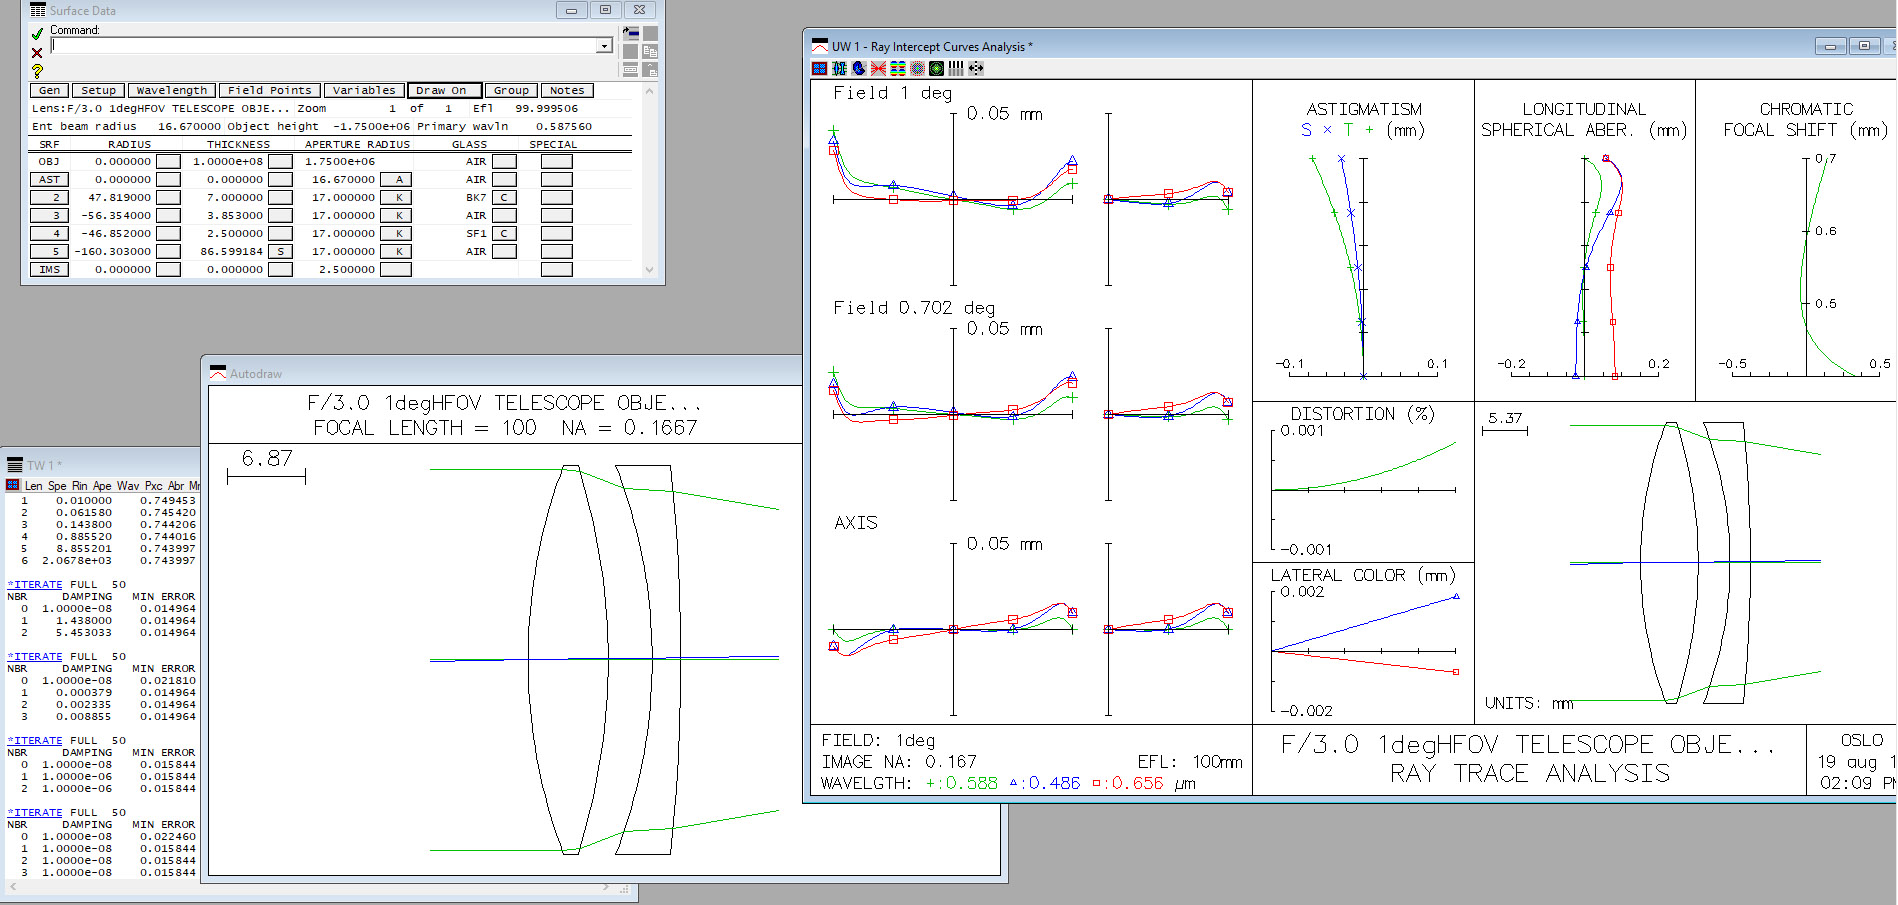Open the Pxc menu in TW 1 window

(x=153, y=485)
